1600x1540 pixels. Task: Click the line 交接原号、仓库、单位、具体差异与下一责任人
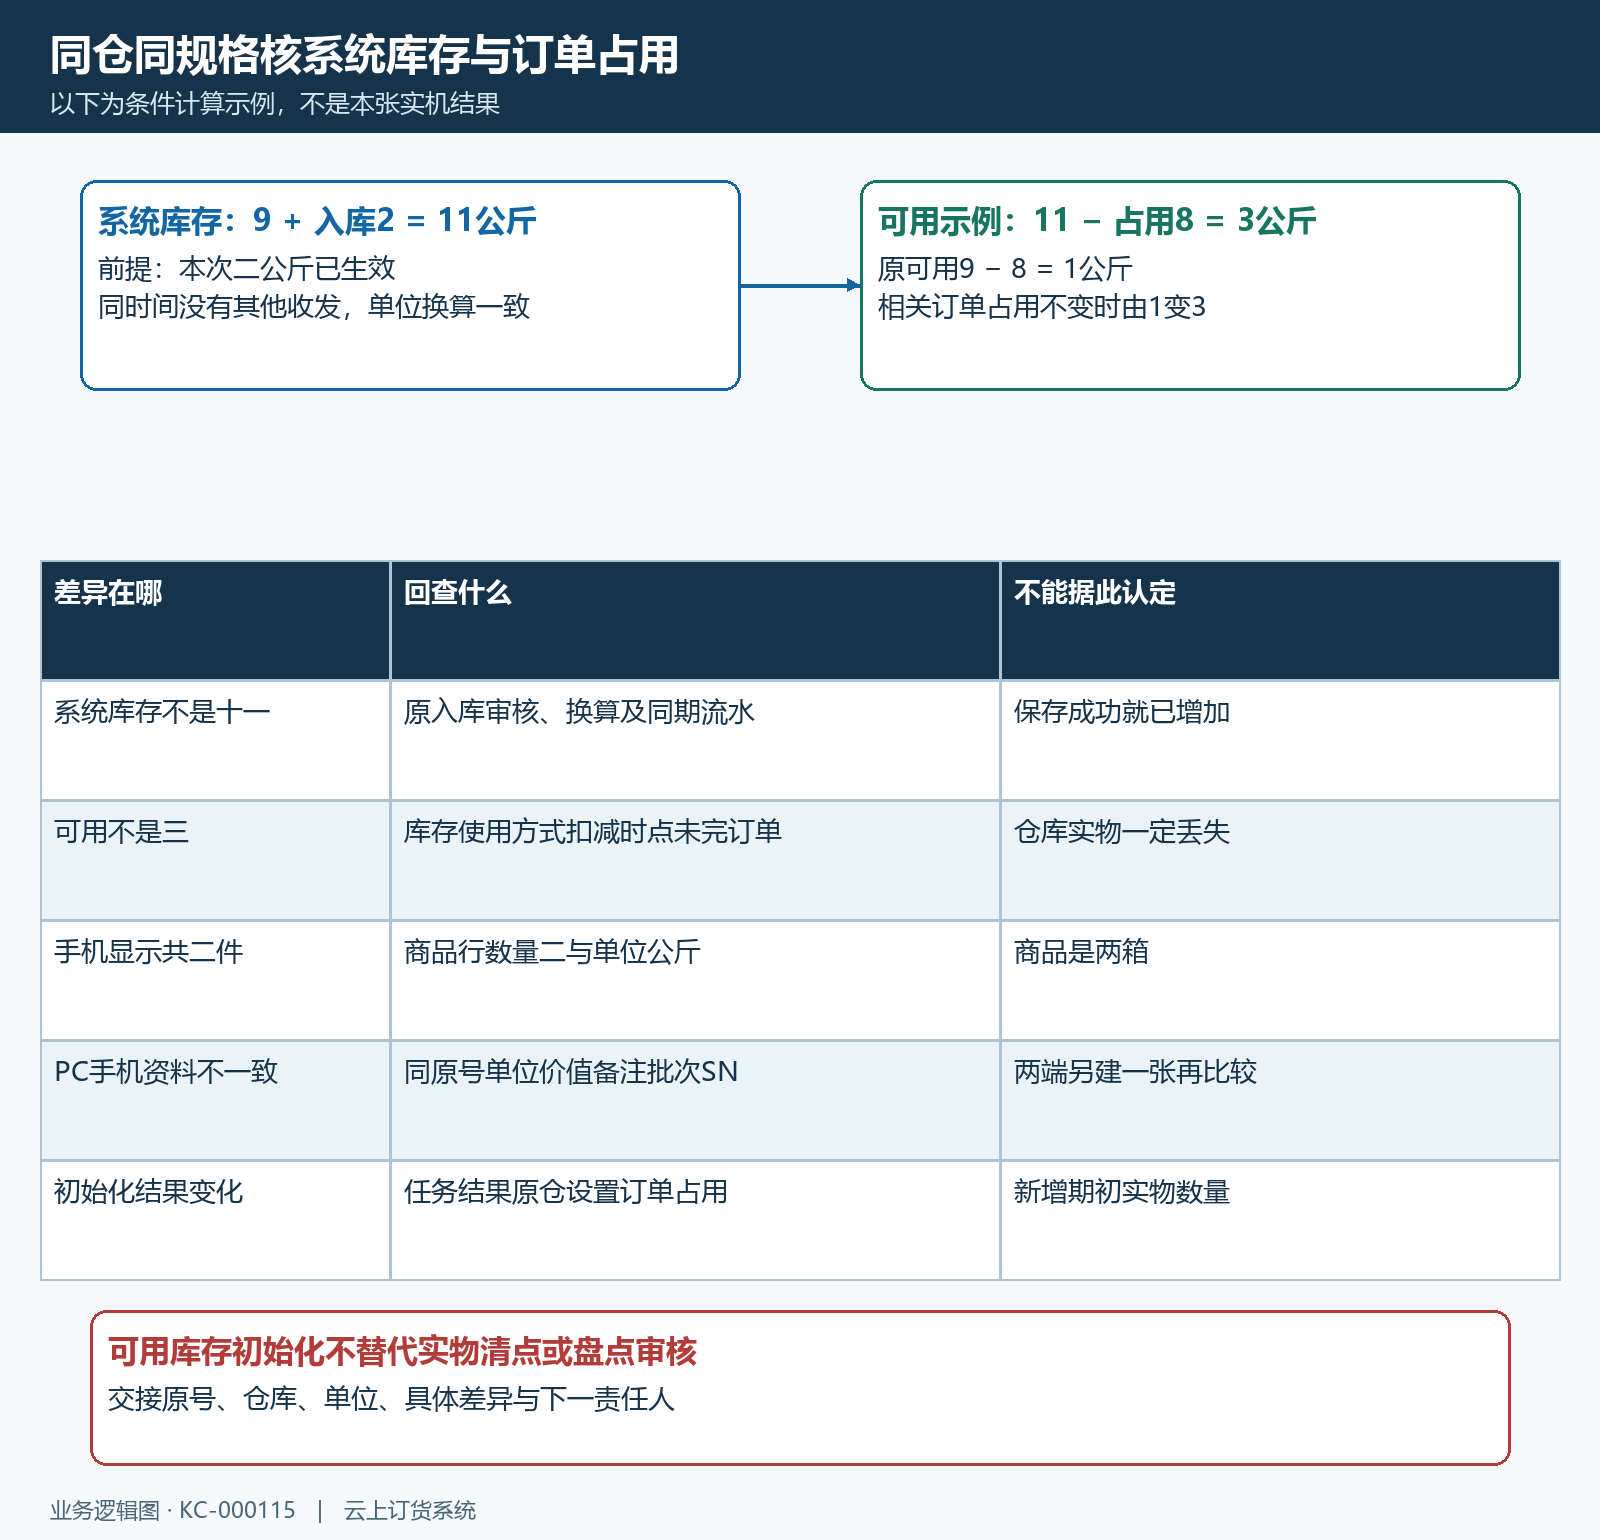click(x=391, y=1398)
